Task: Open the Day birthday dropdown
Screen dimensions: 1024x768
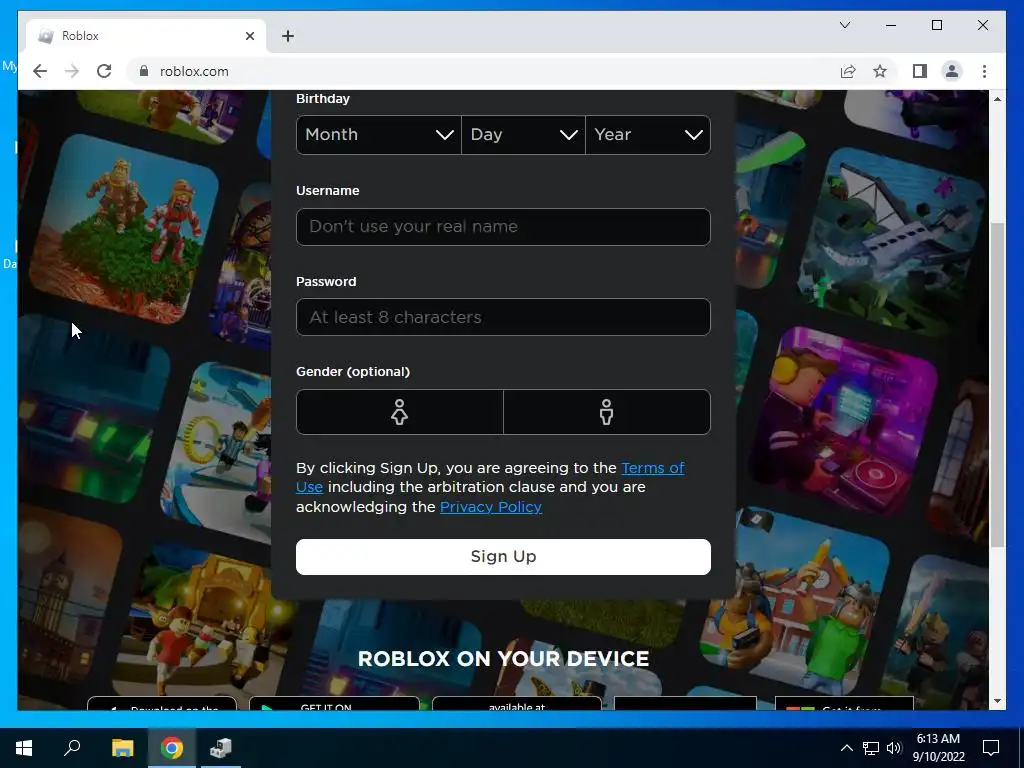Action: point(523,135)
